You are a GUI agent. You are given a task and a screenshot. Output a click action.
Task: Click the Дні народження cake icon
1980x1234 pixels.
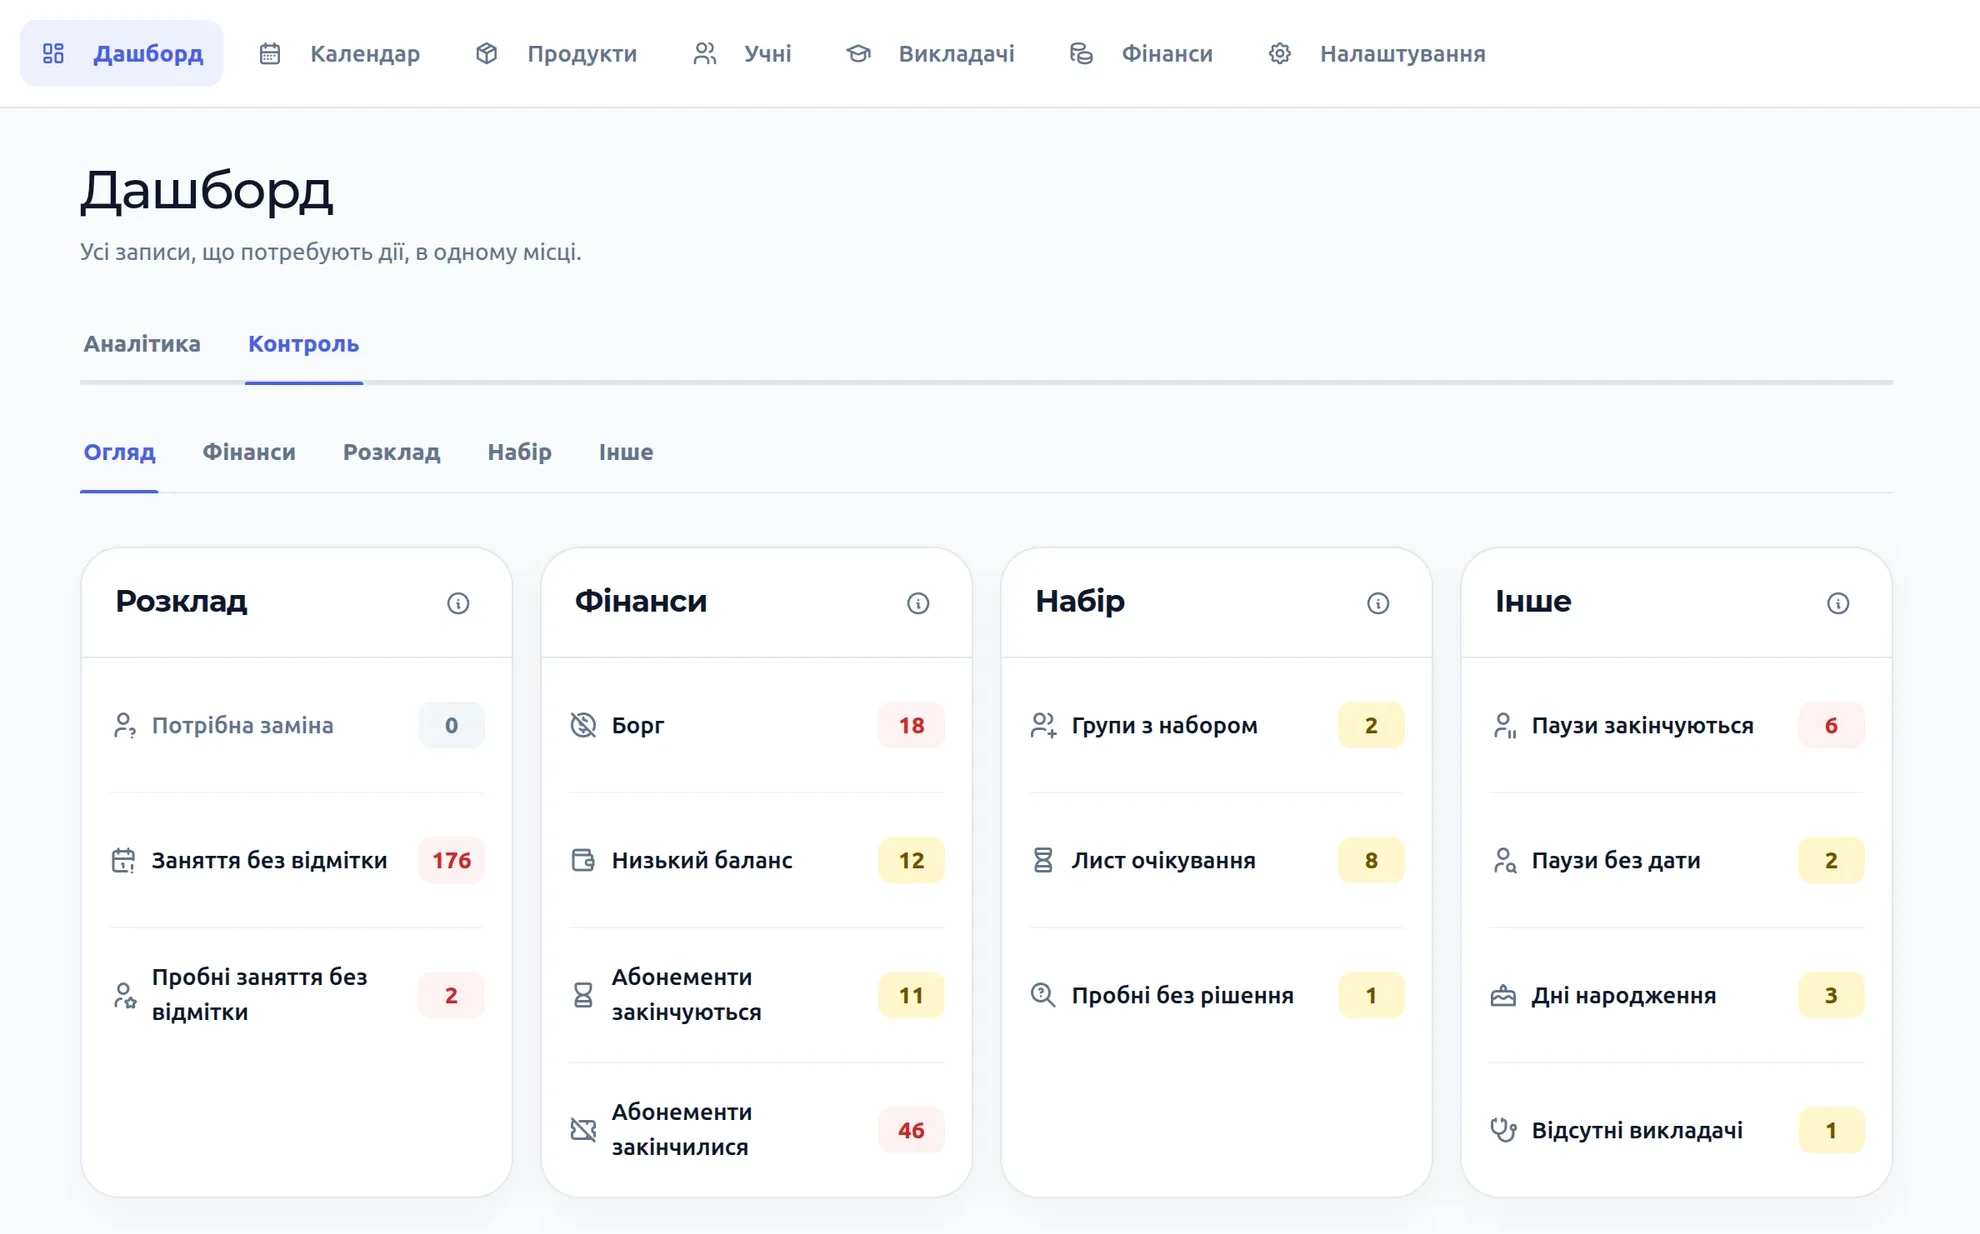pos(1503,995)
